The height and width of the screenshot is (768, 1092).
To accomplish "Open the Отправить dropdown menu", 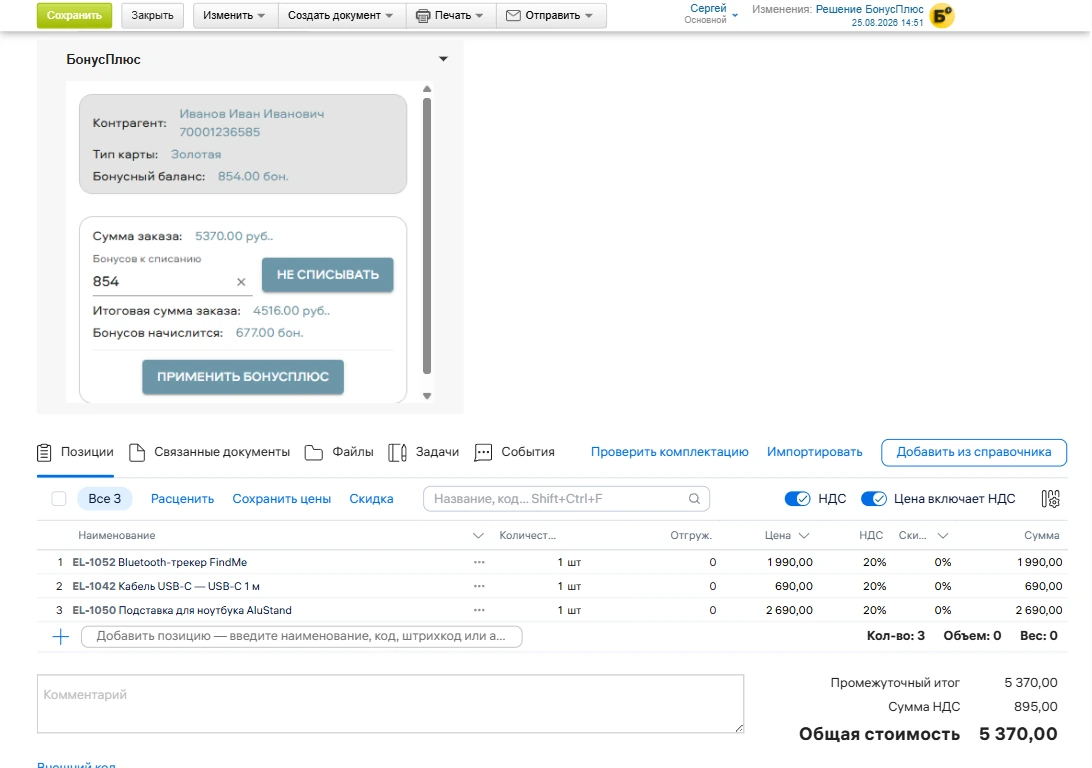I will point(551,15).
